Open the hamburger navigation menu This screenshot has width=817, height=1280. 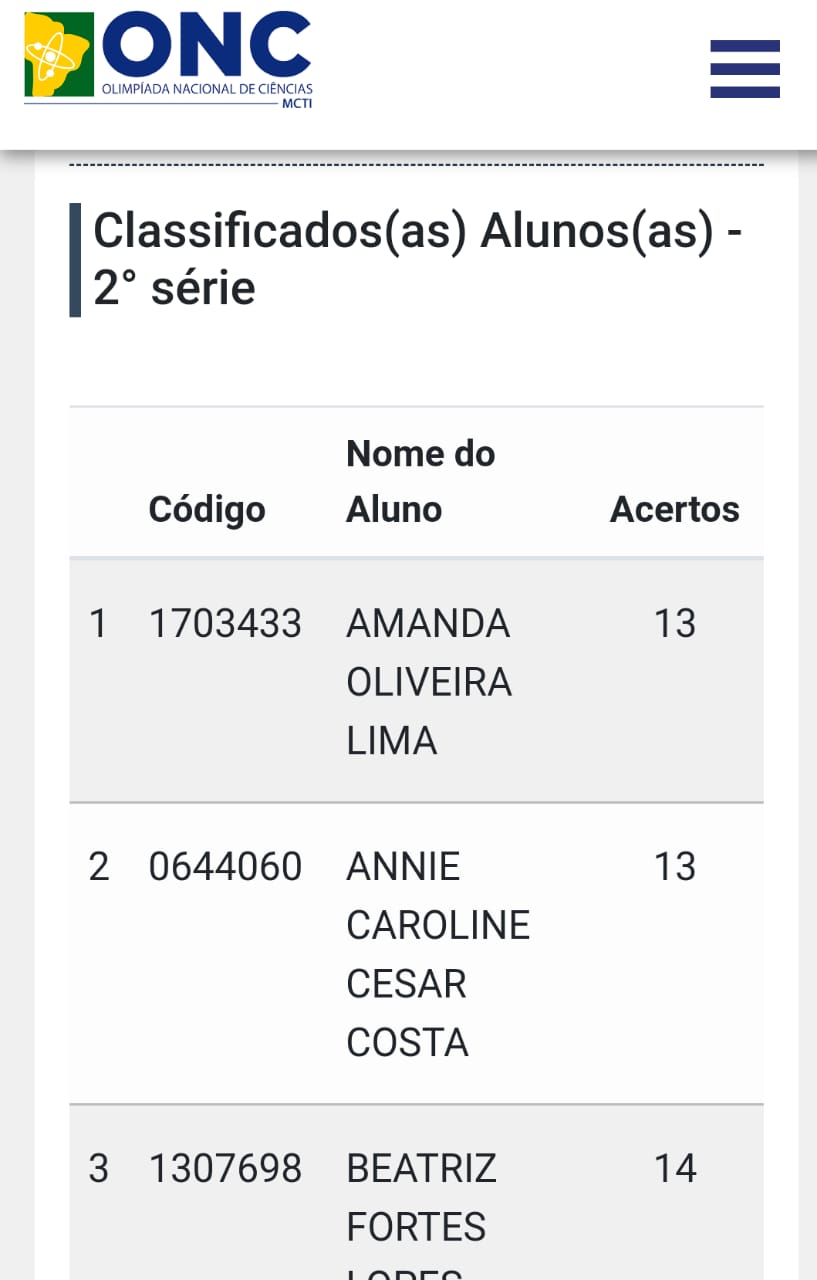point(745,69)
